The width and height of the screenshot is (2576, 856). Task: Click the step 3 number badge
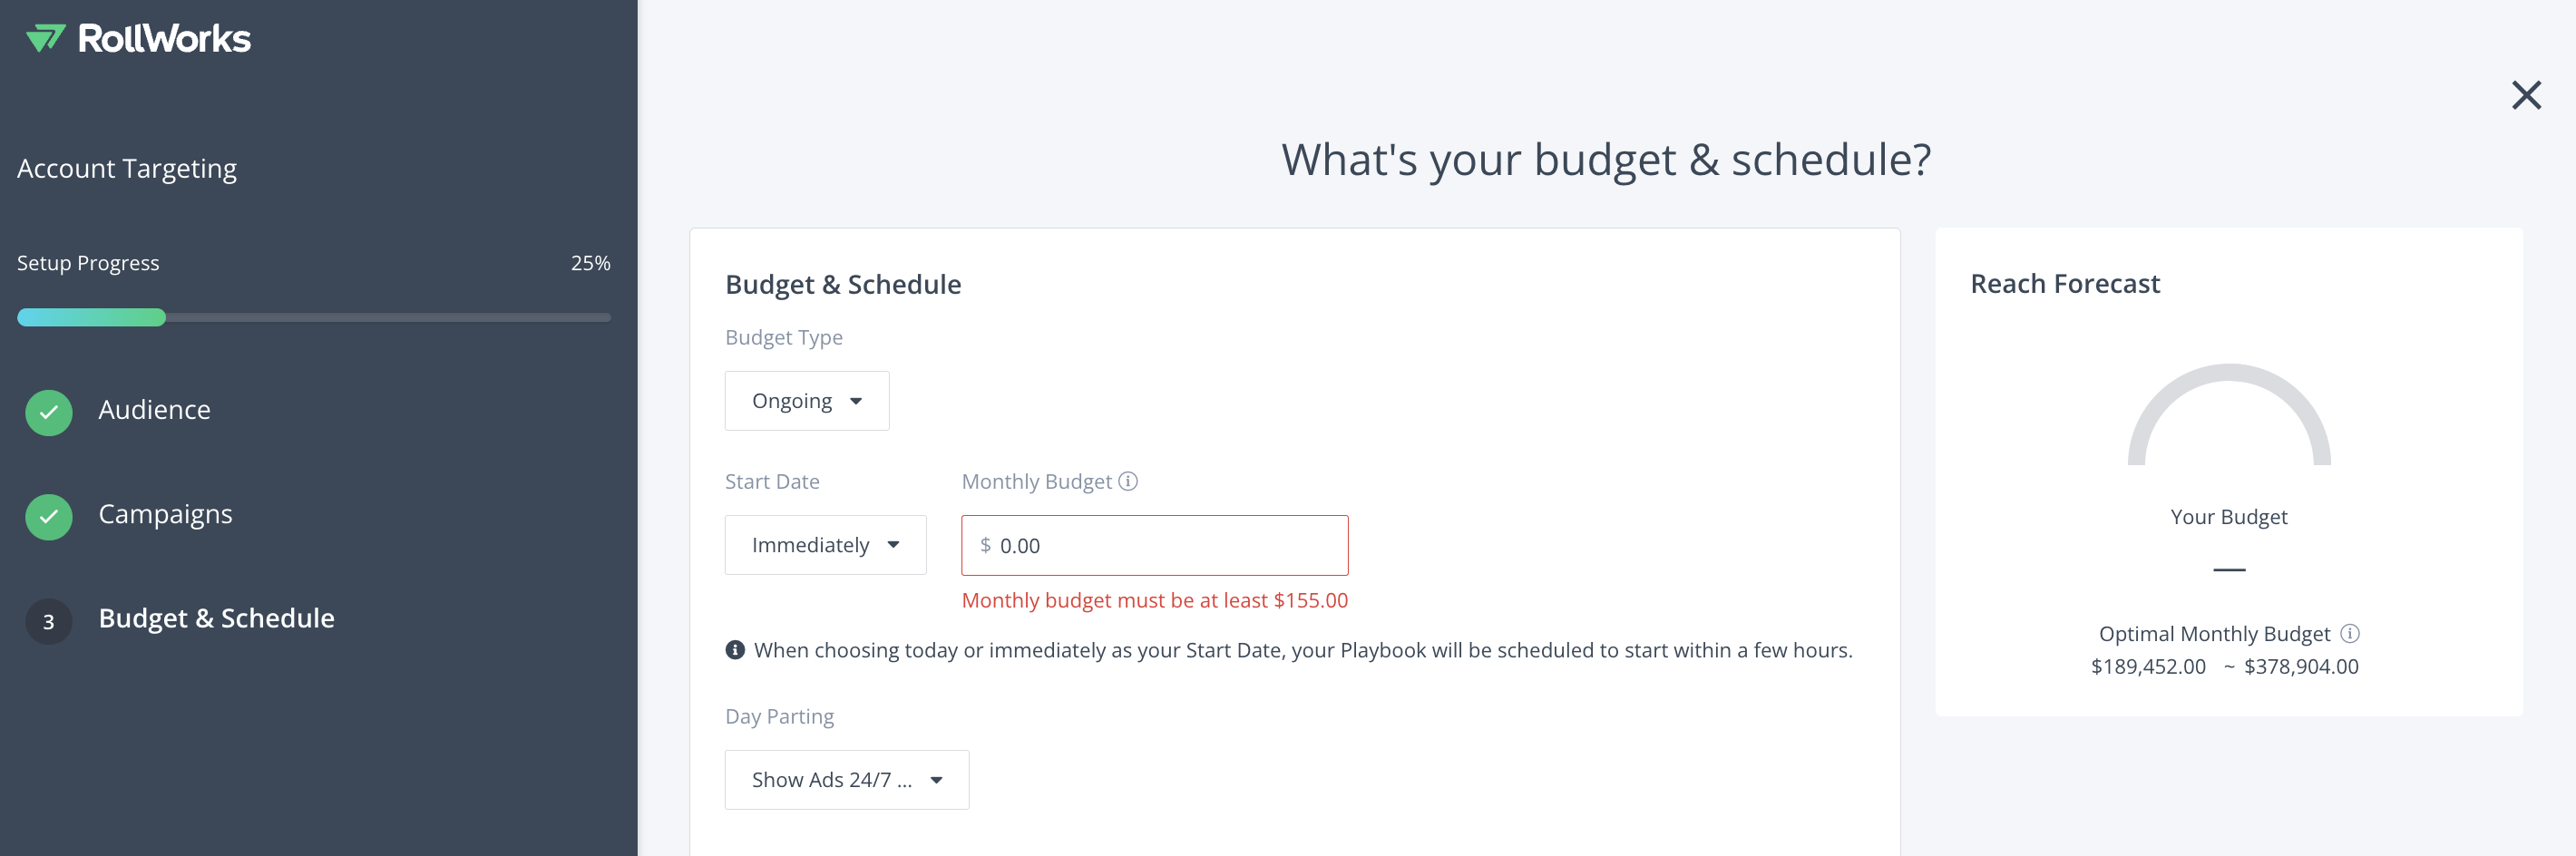click(49, 621)
